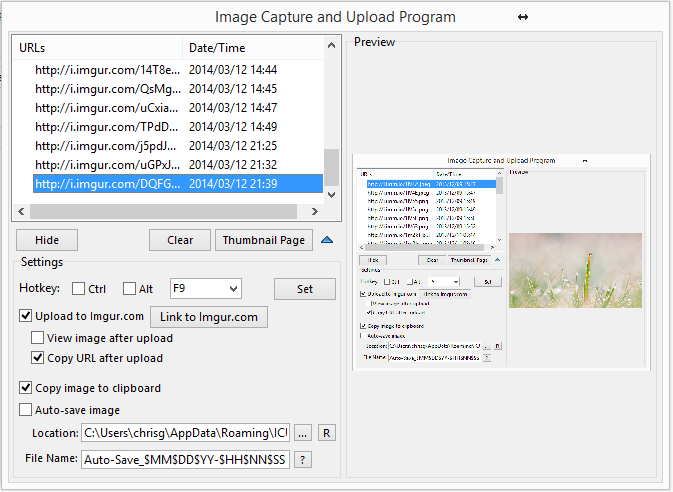Select the URL row http://i.imgur.com/TPdD...

[x=178, y=127]
